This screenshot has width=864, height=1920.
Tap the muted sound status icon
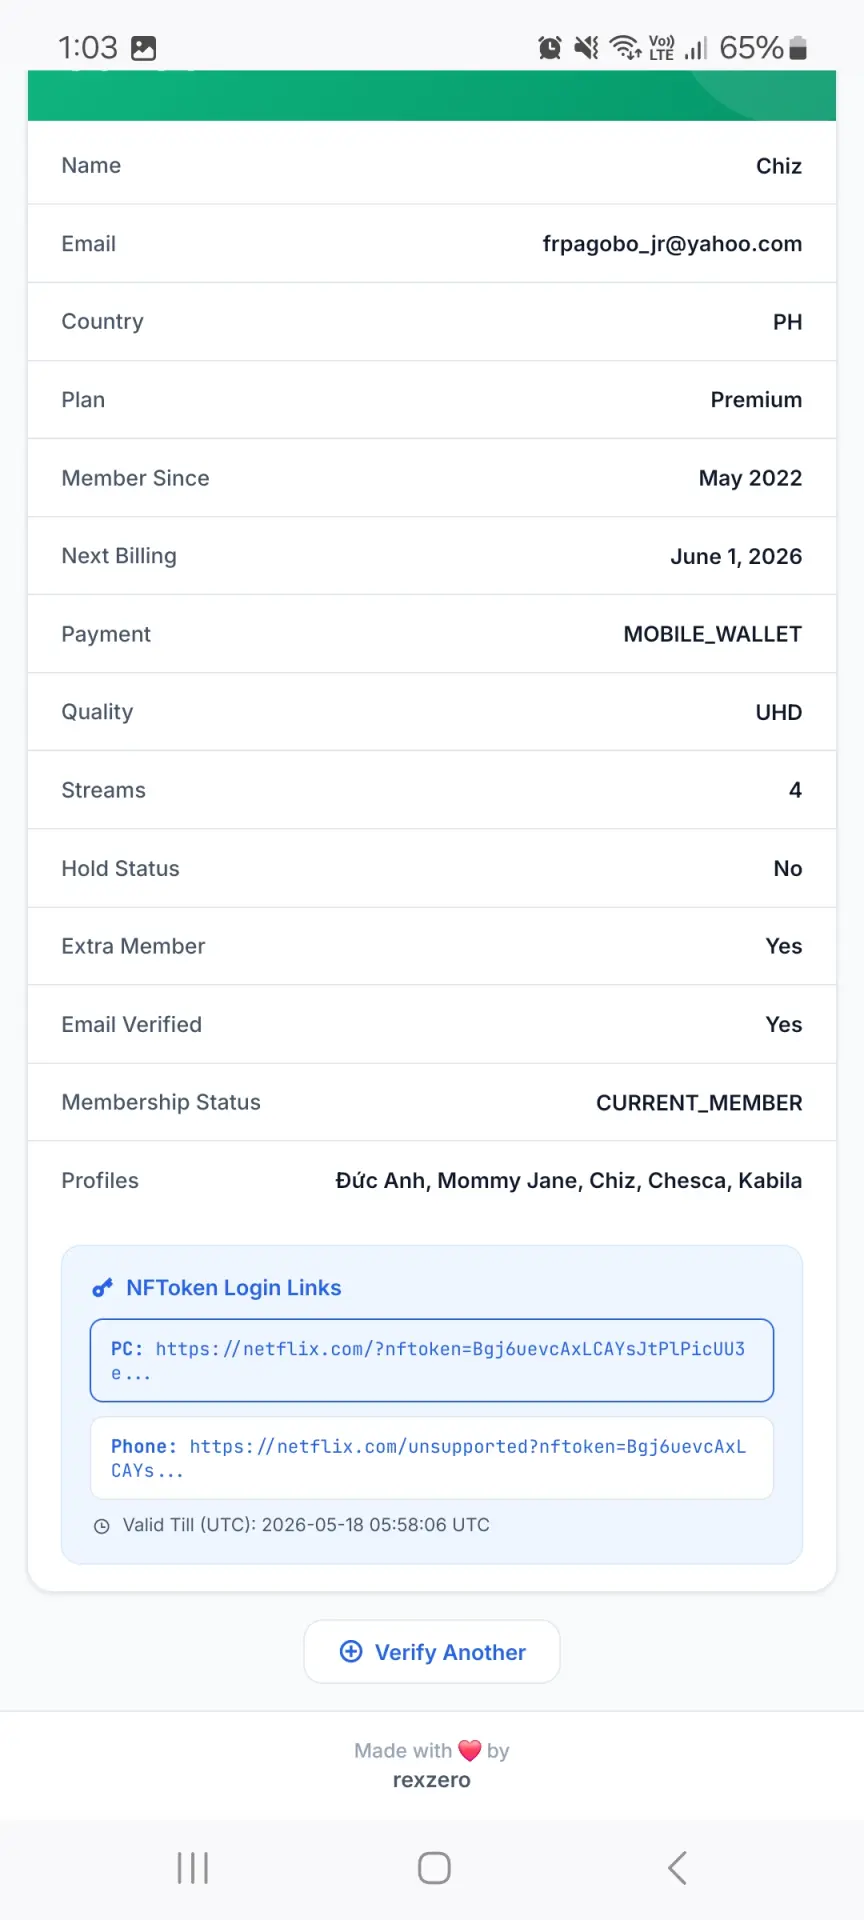click(x=587, y=47)
